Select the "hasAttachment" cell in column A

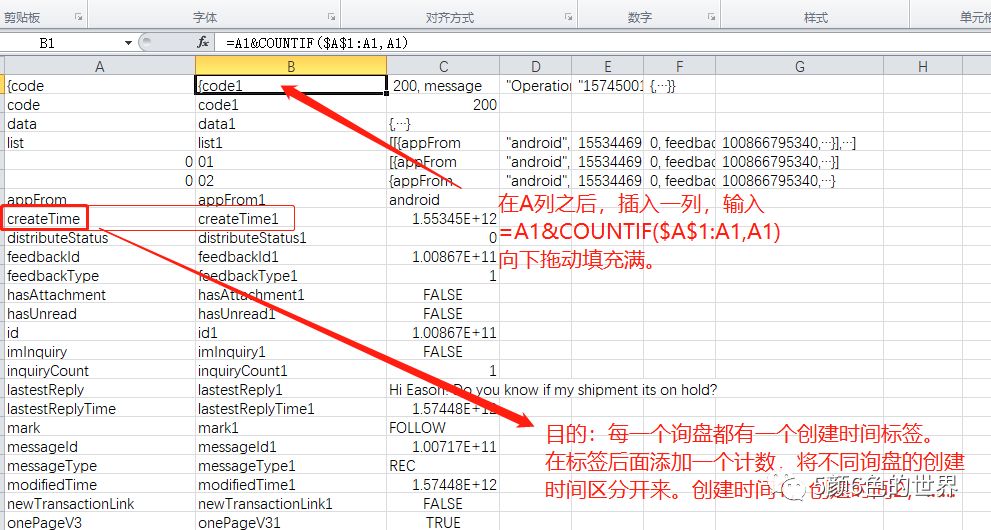click(x=100, y=294)
